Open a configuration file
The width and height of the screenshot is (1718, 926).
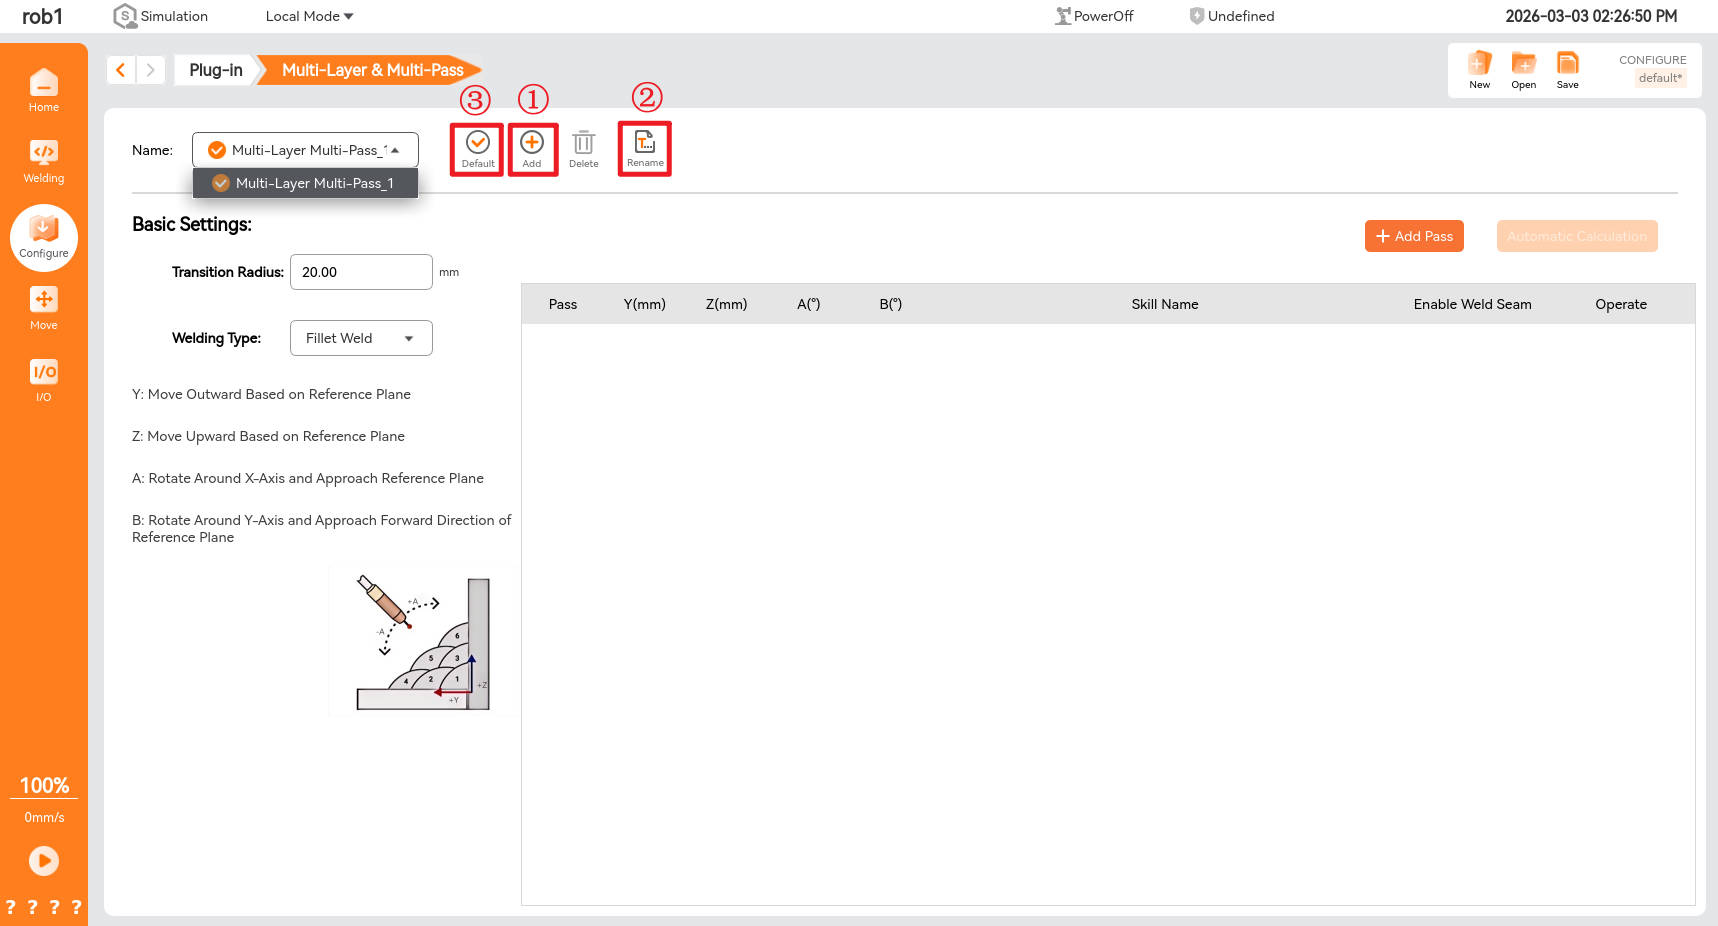[1523, 69]
